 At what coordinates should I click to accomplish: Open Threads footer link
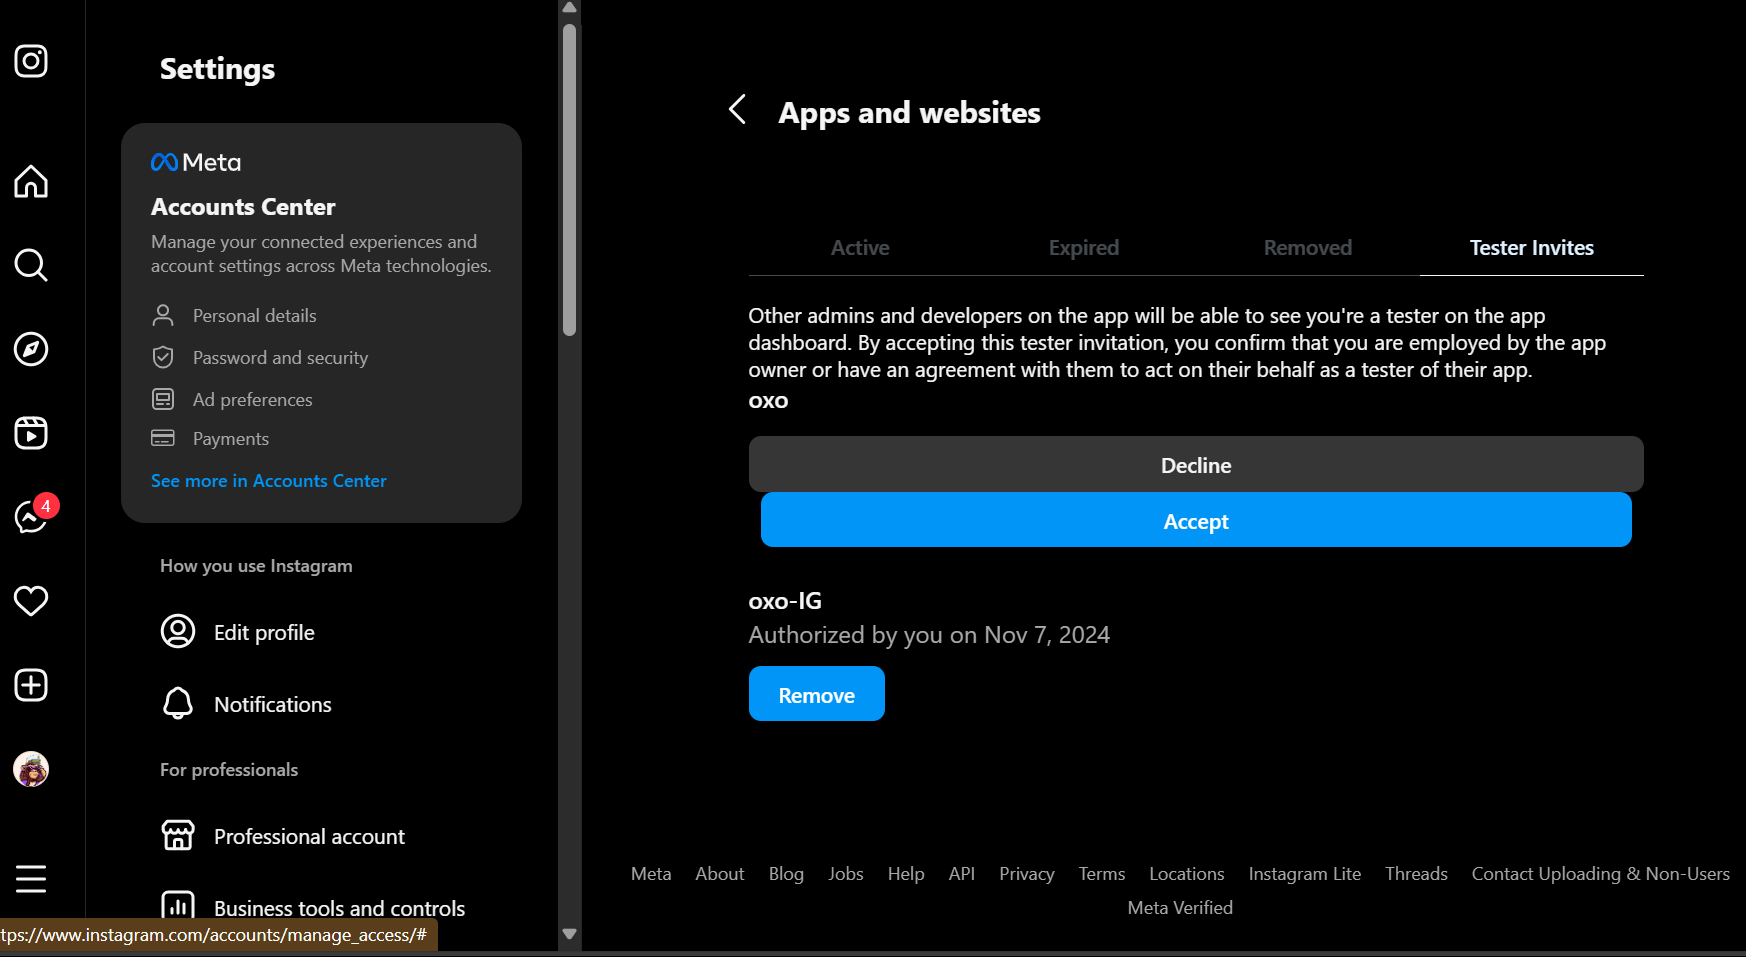(x=1416, y=874)
